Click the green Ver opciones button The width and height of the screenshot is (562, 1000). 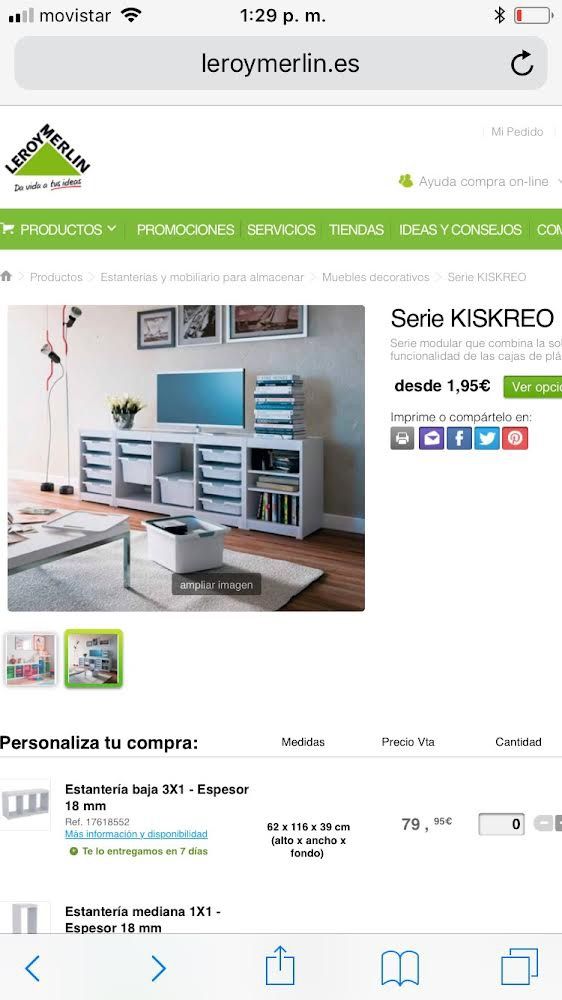point(533,387)
